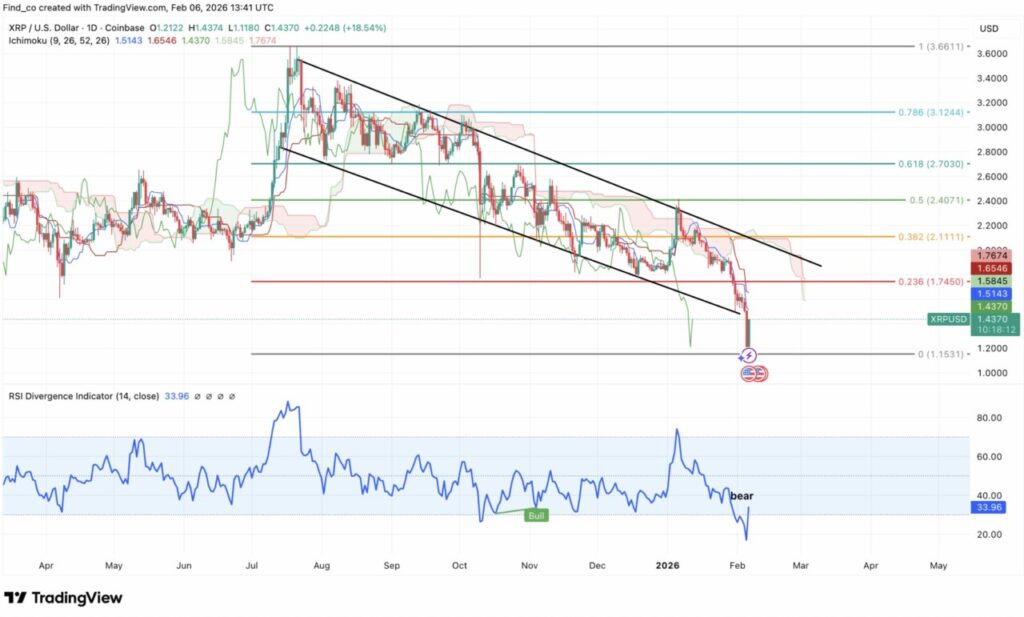Click the lightning bolt event icon below latest candle
The width and height of the screenshot is (1024, 617).
click(x=750, y=355)
